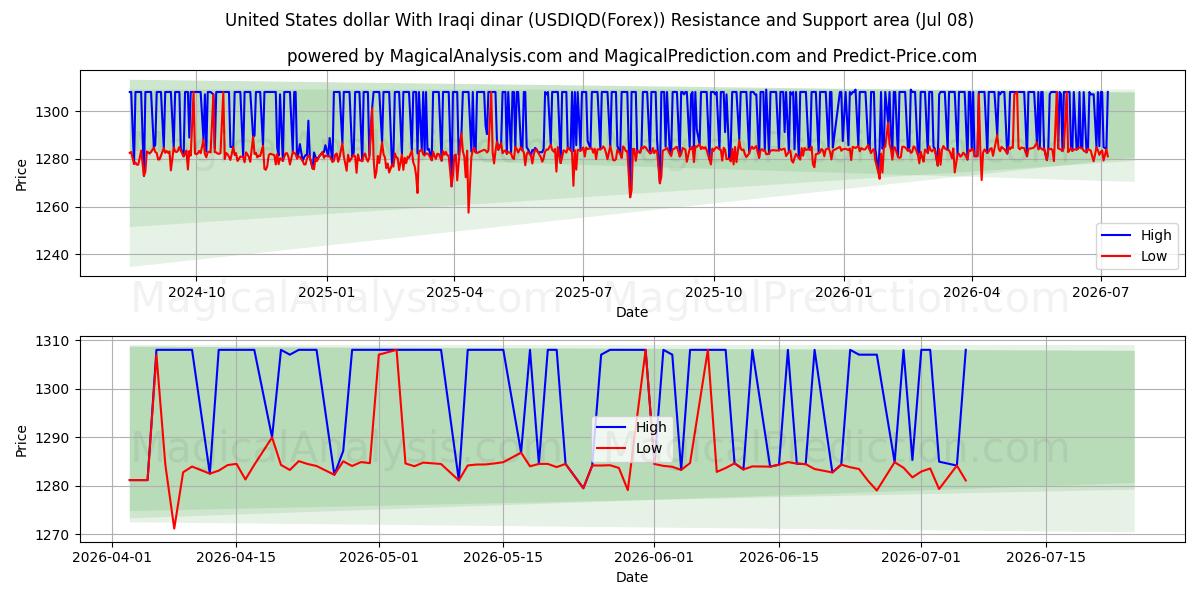Click the 2026-07 x-axis tick label
Screen dimensions: 1200x600
coord(1101,292)
